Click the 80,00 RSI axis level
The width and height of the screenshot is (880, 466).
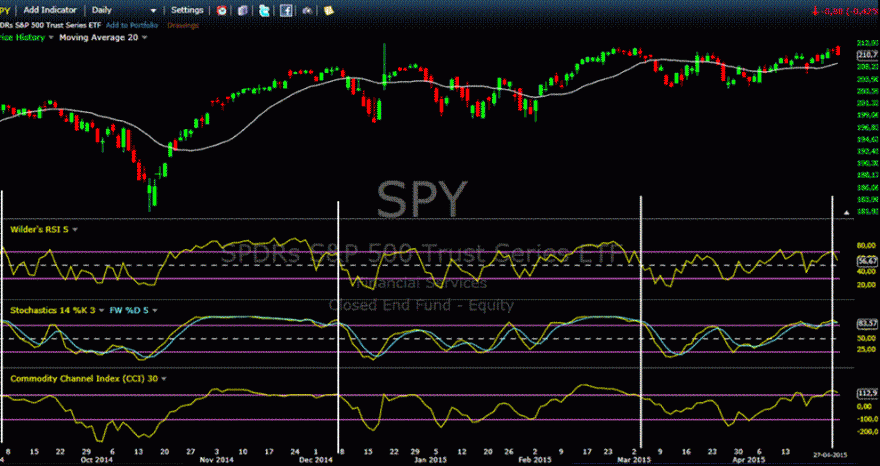[x=866, y=245]
